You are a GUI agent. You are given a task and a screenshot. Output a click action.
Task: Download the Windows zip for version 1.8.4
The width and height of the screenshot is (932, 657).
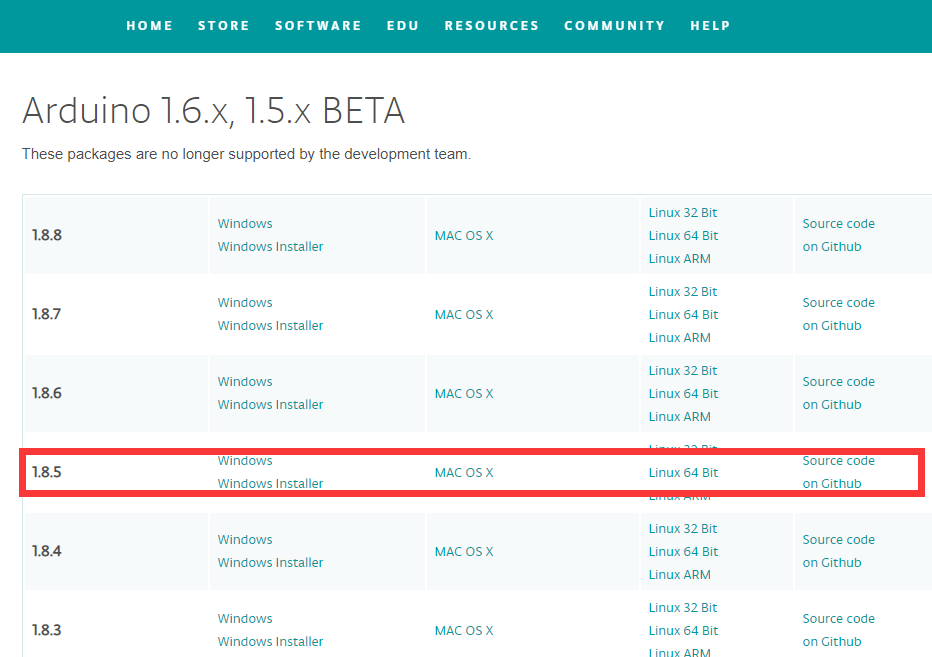pos(245,540)
